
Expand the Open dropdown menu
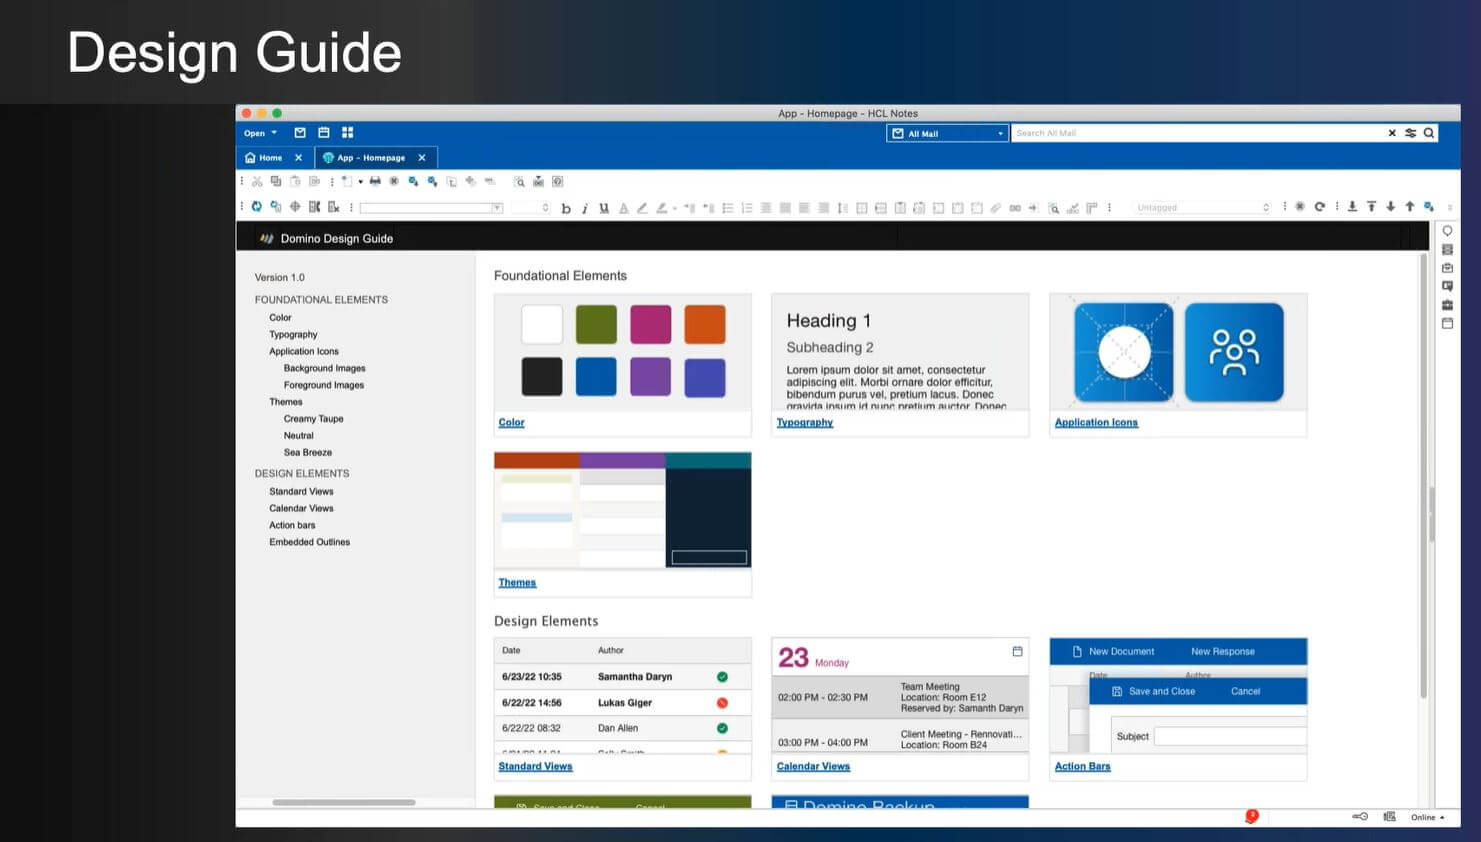(261, 133)
